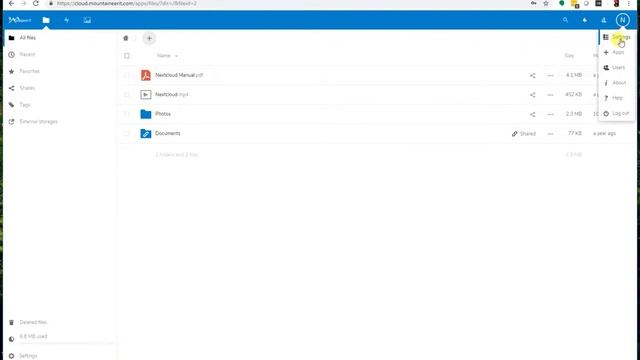Open the Gallery picture icon

pos(87,20)
